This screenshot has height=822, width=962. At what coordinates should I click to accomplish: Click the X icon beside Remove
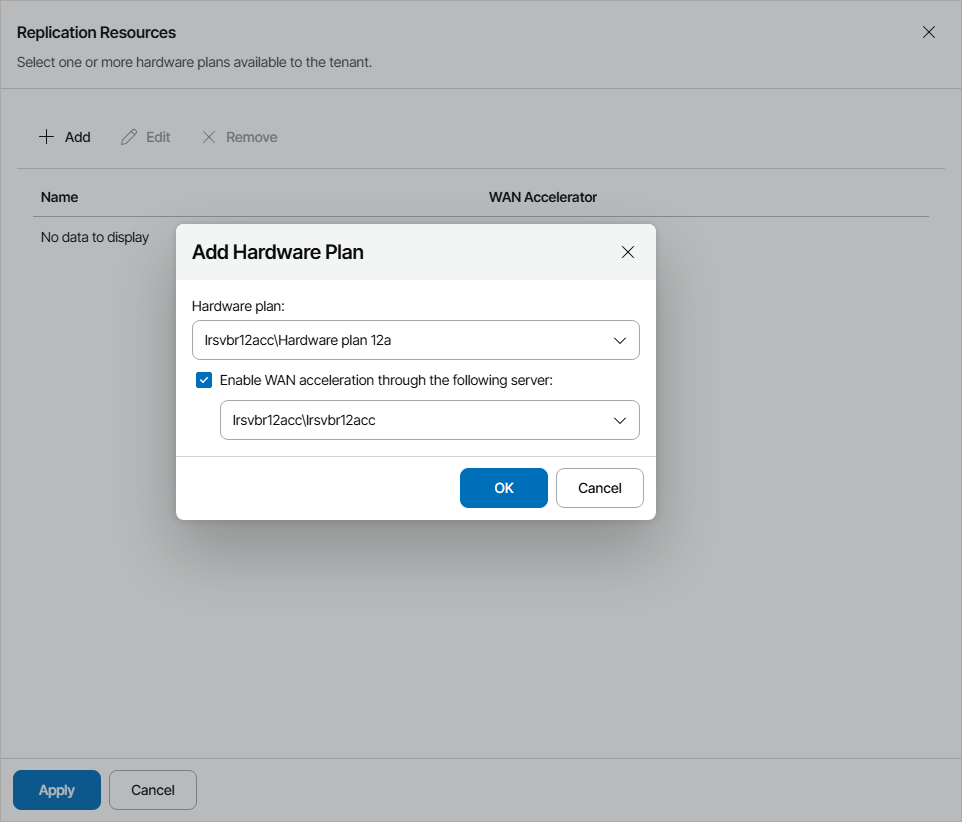tap(209, 137)
